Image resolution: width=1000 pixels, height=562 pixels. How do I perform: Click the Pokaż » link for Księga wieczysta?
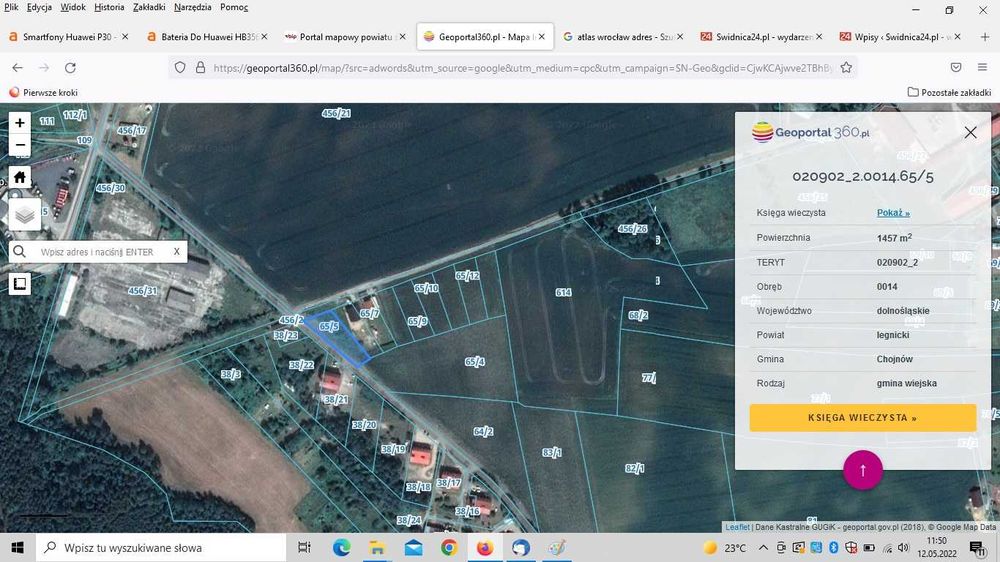tap(893, 213)
